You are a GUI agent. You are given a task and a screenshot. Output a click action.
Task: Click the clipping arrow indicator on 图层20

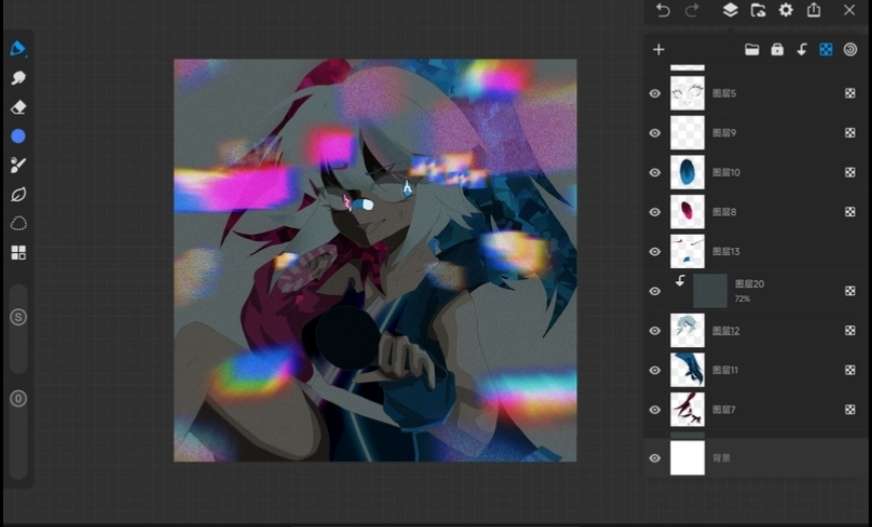pyautogui.click(x=680, y=281)
